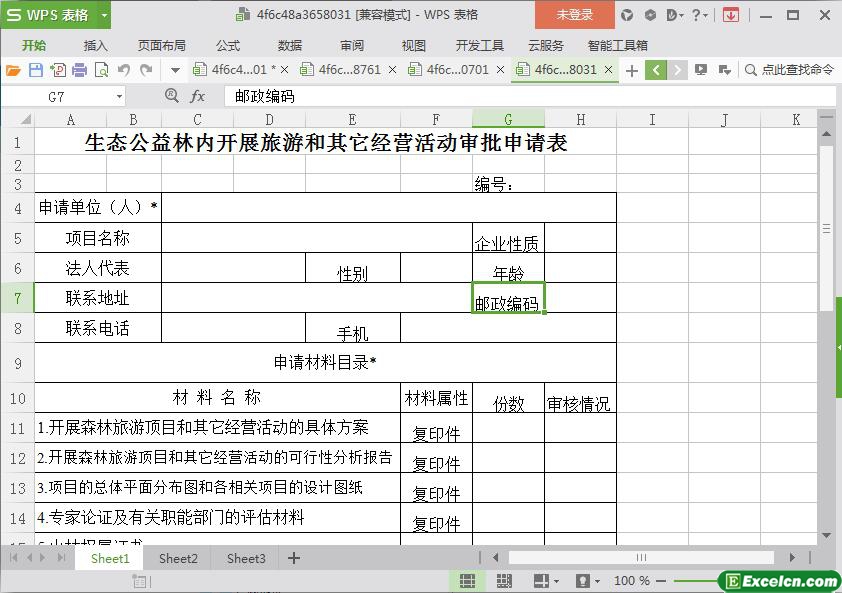Switch to the Sheet2 tab
Screen dimensions: 842x593
(178, 559)
